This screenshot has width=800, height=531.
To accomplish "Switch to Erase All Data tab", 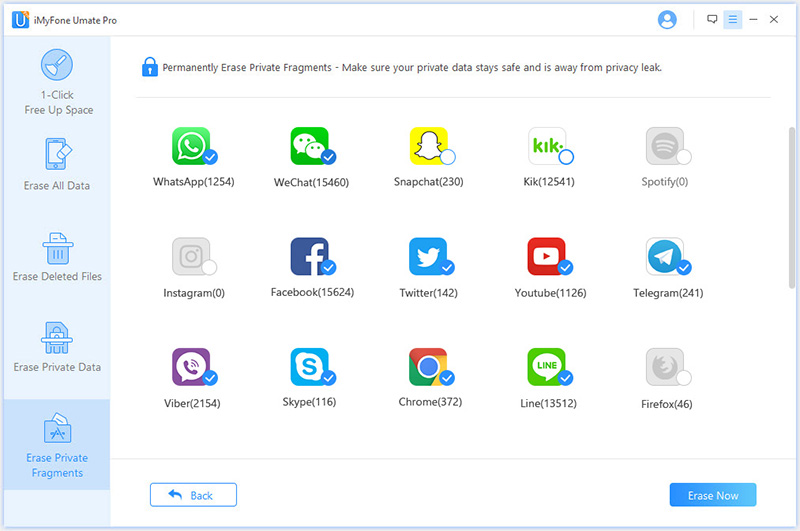I will pyautogui.click(x=57, y=165).
